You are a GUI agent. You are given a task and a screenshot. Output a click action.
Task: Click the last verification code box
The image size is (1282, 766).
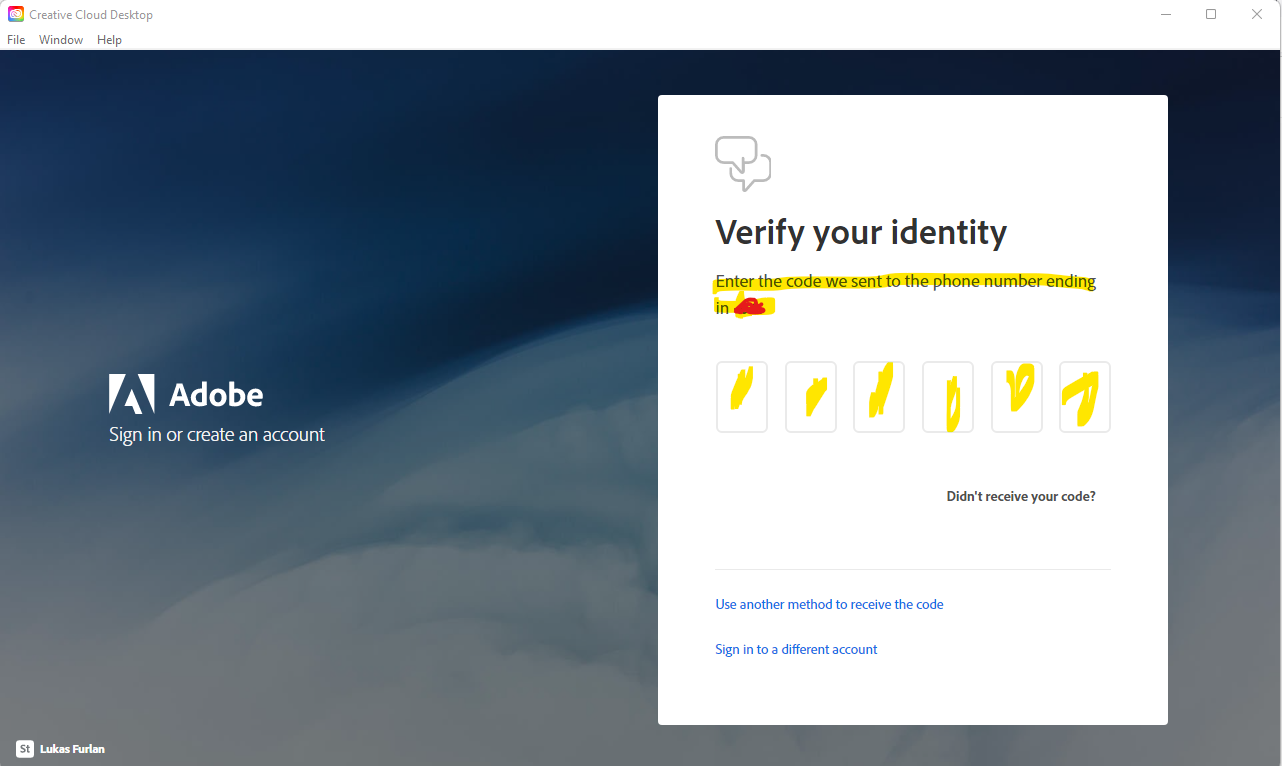(1084, 397)
